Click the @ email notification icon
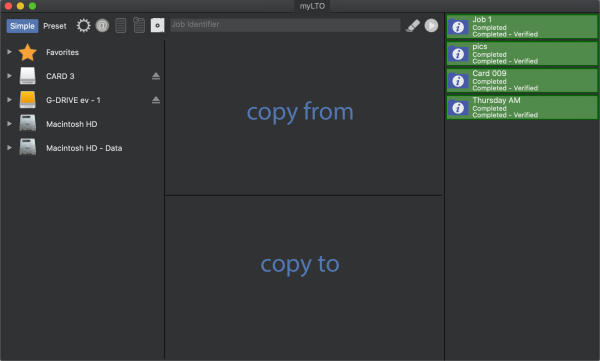 [x=102, y=26]
